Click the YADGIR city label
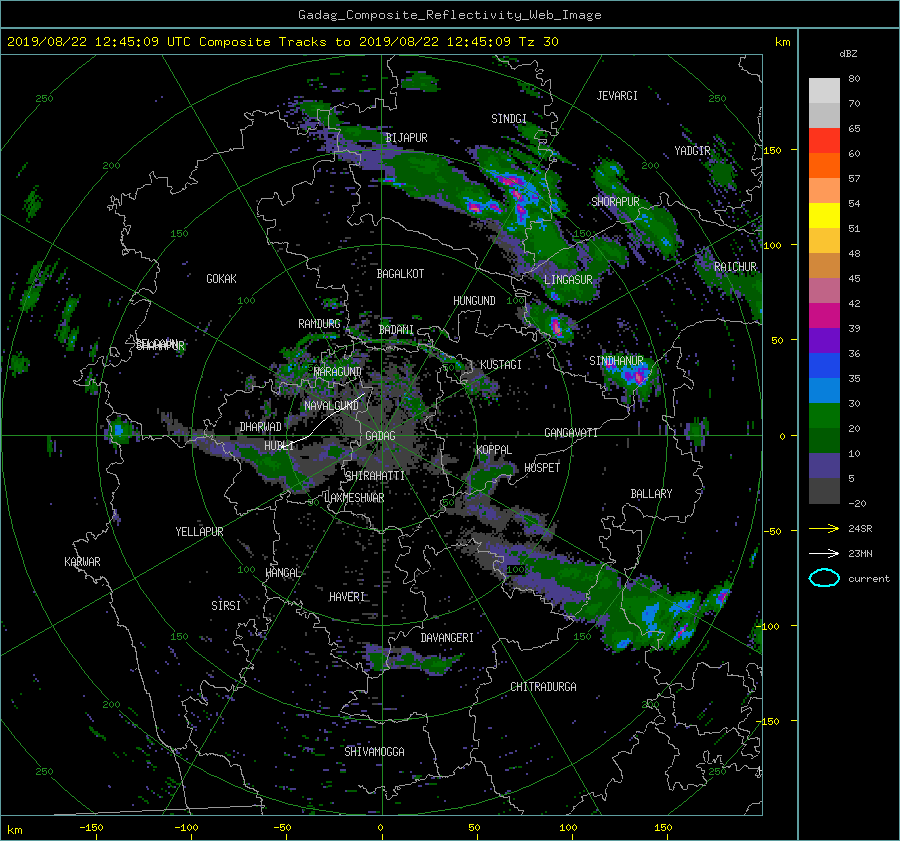This screenshot has height=841, width=900. click(x=692, y=151)
